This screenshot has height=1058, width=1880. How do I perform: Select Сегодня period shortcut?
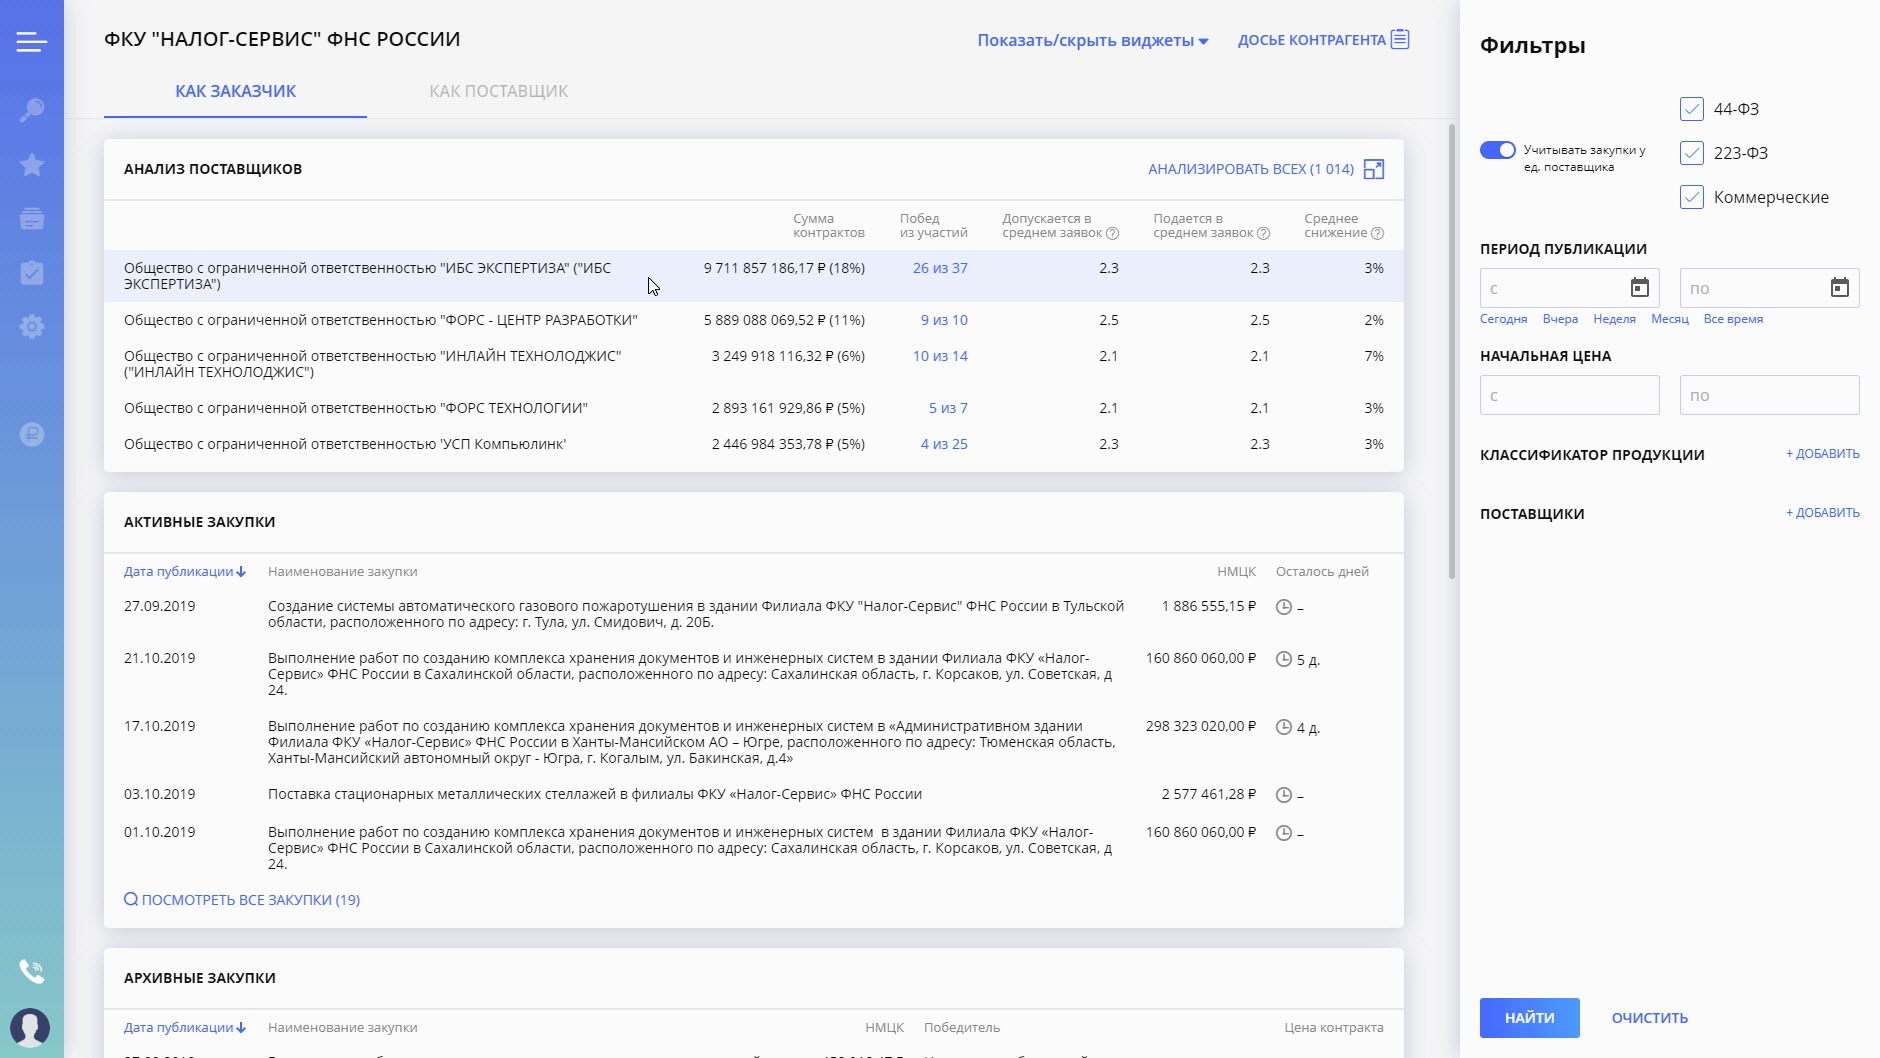coord(1504,319)
